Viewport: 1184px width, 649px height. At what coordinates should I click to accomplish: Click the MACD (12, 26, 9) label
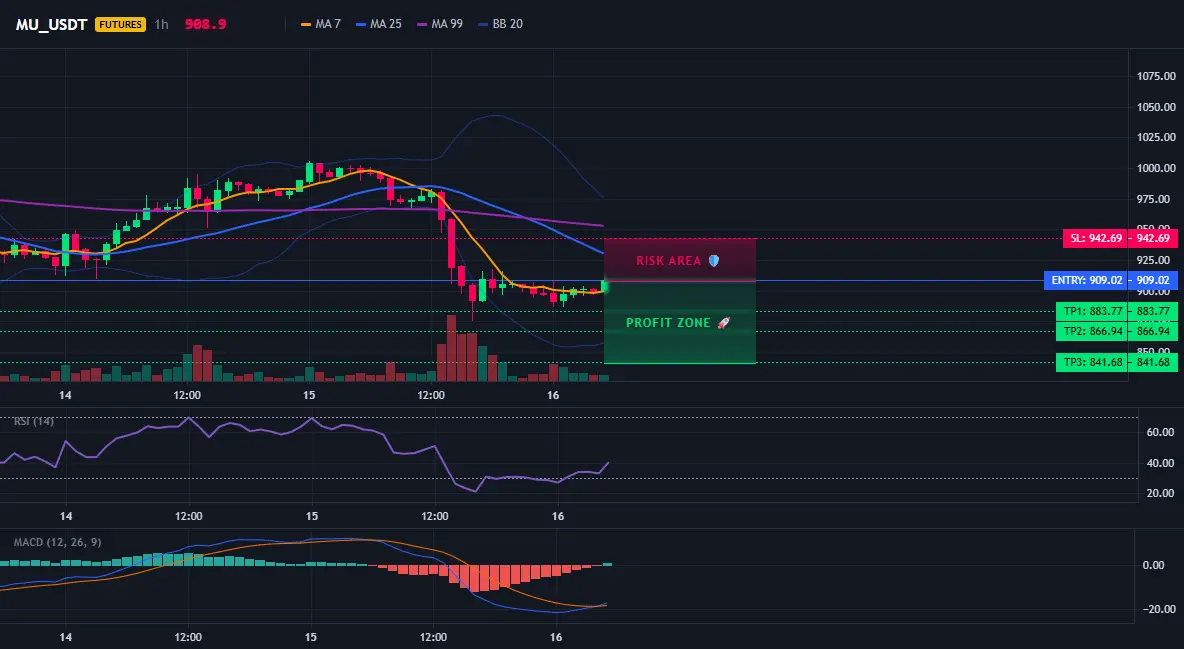57,542
